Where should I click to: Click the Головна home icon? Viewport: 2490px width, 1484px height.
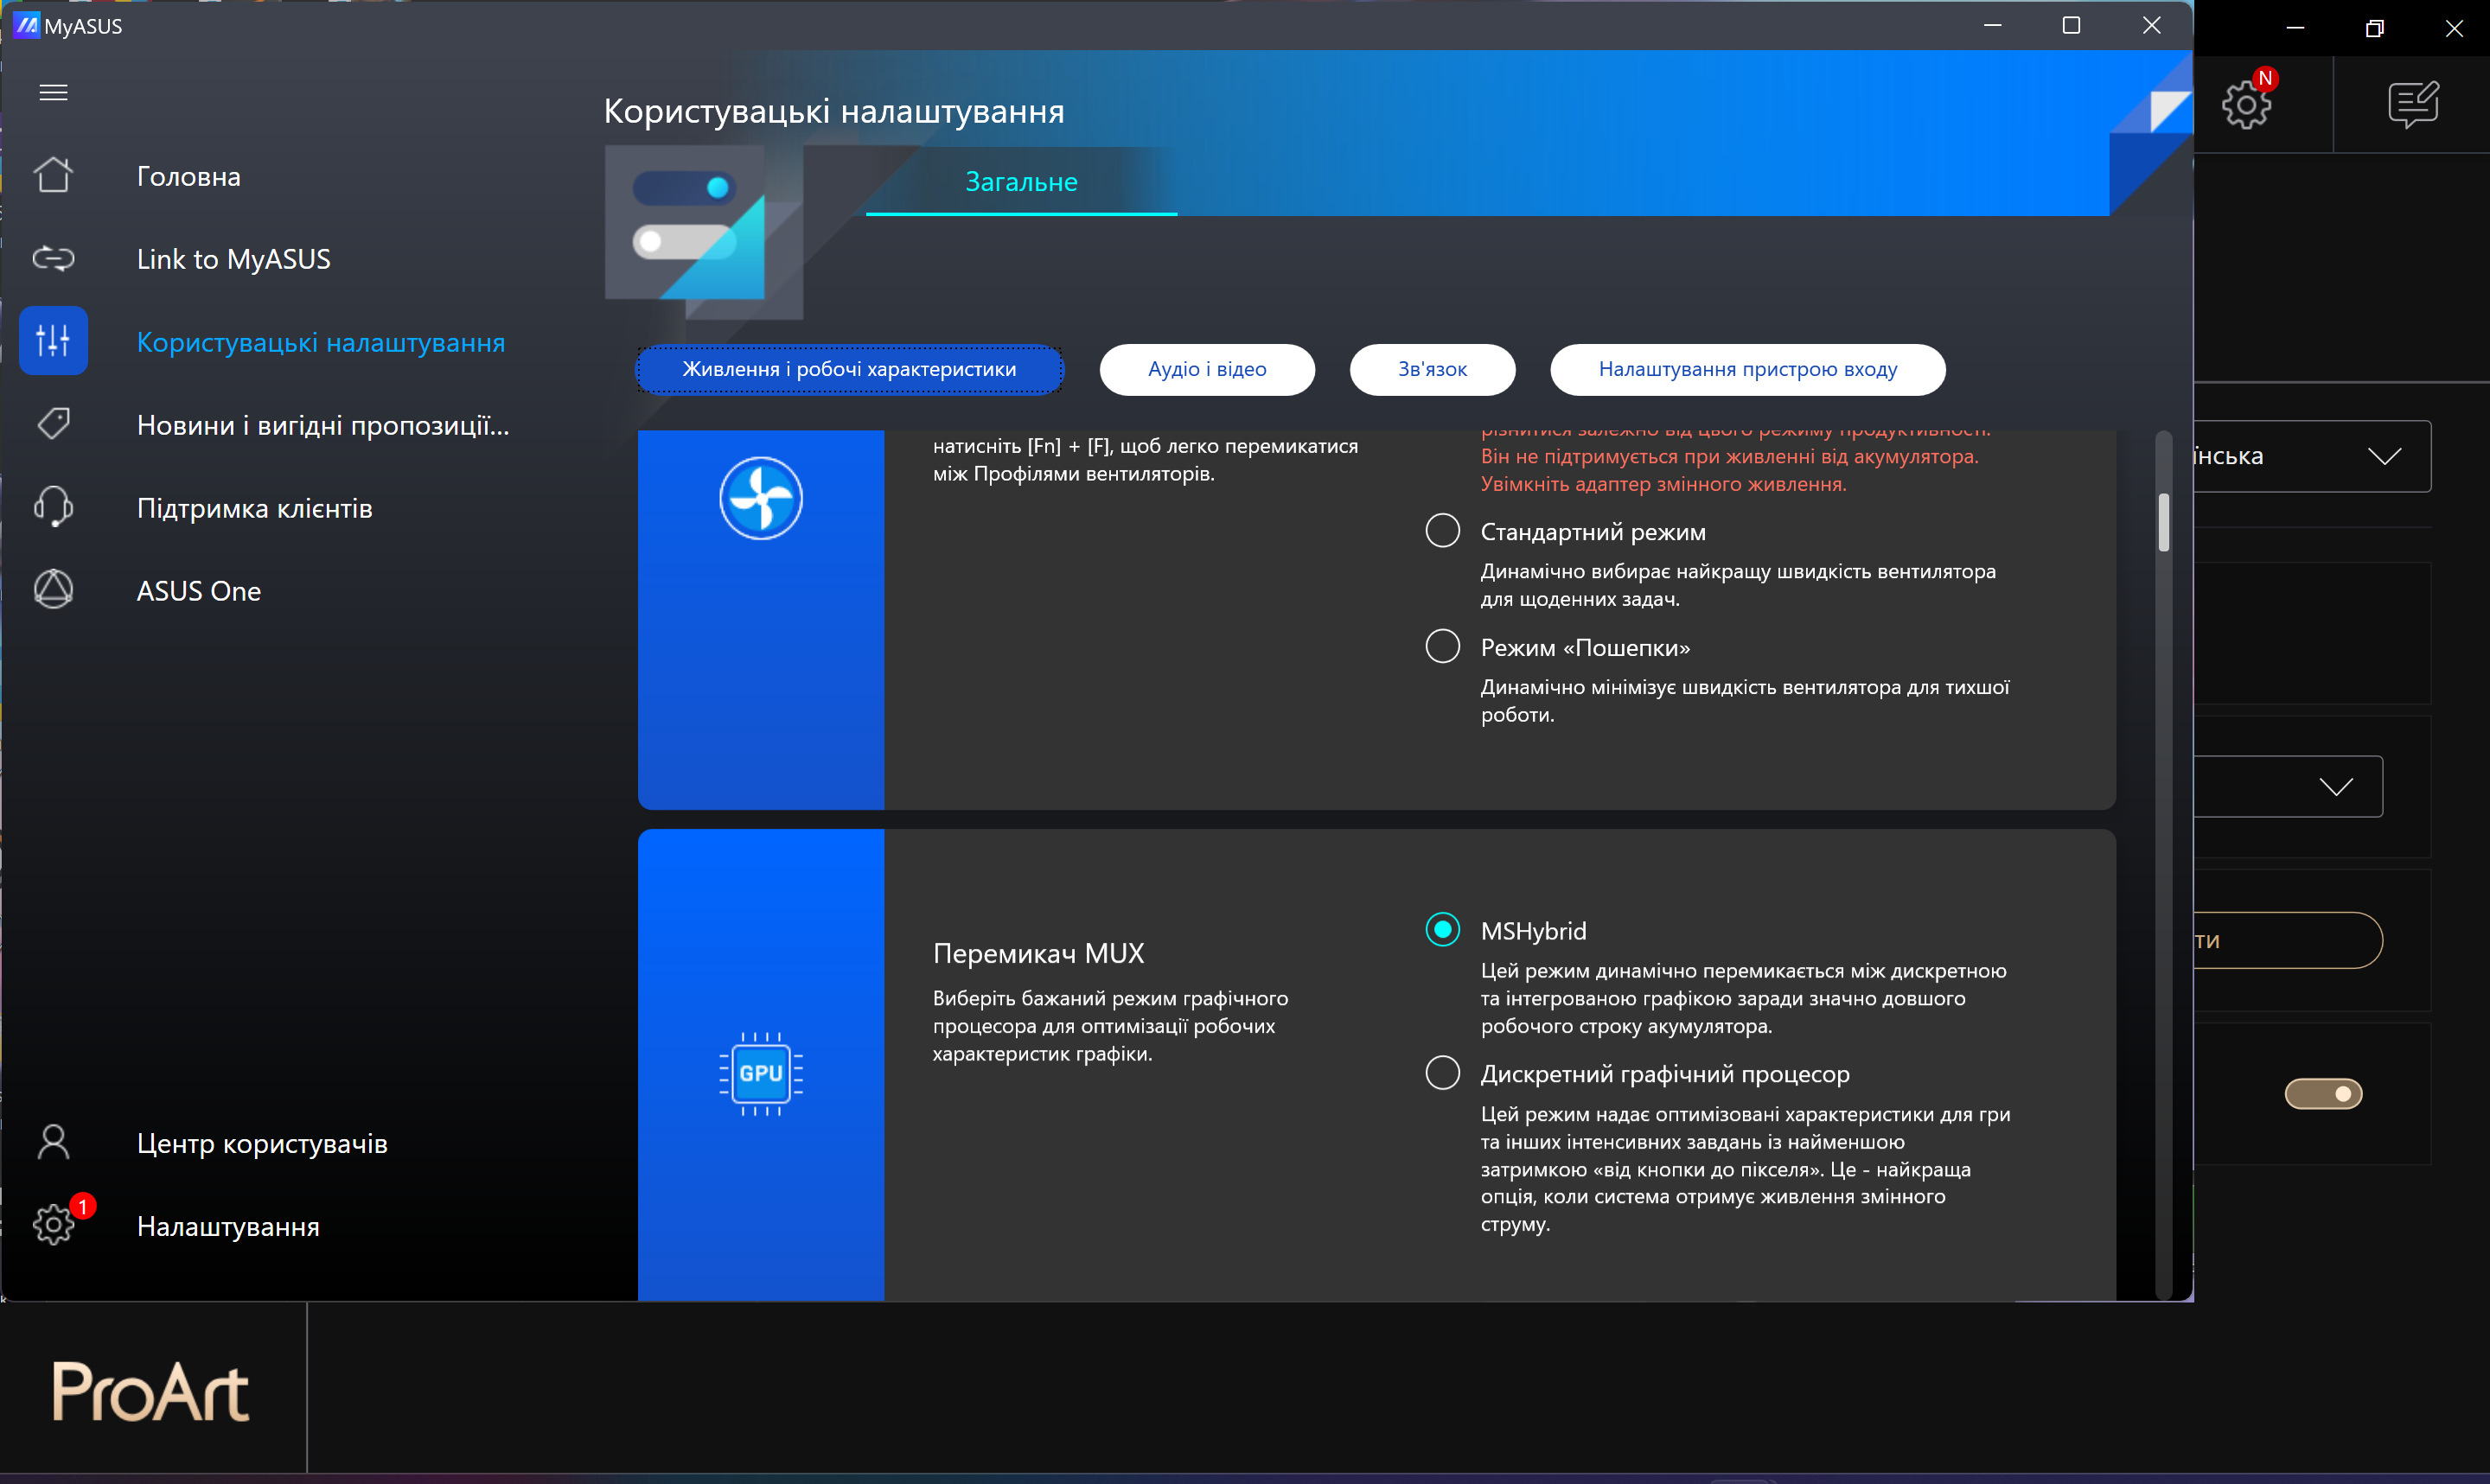[53, 176]
